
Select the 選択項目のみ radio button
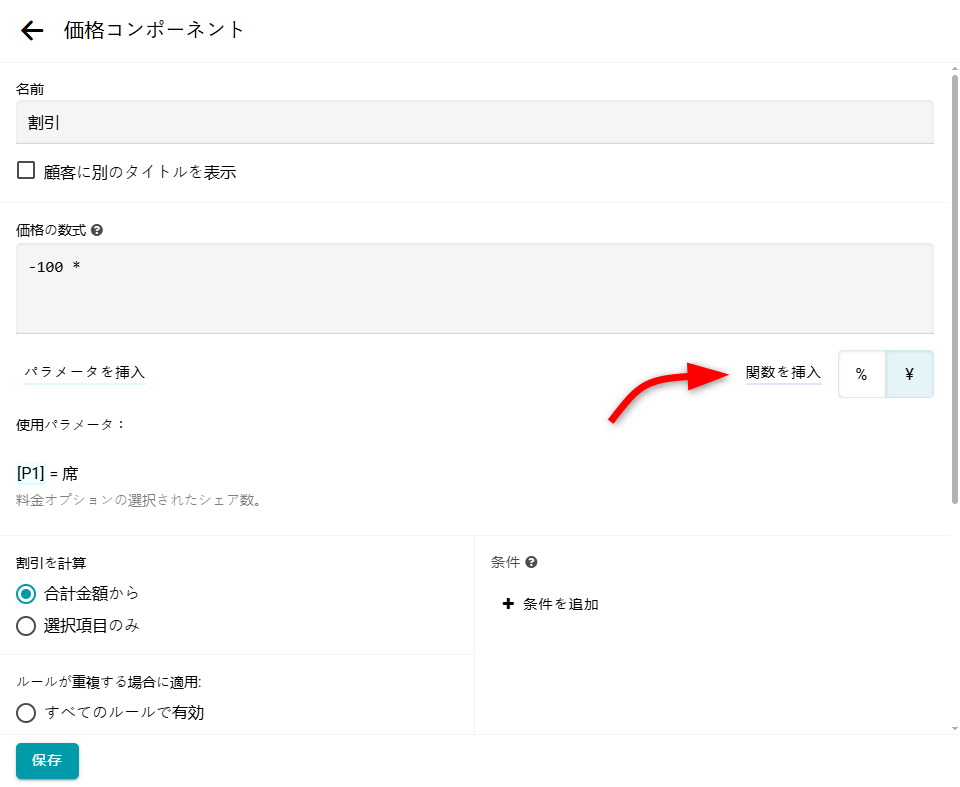coord(26,626)
